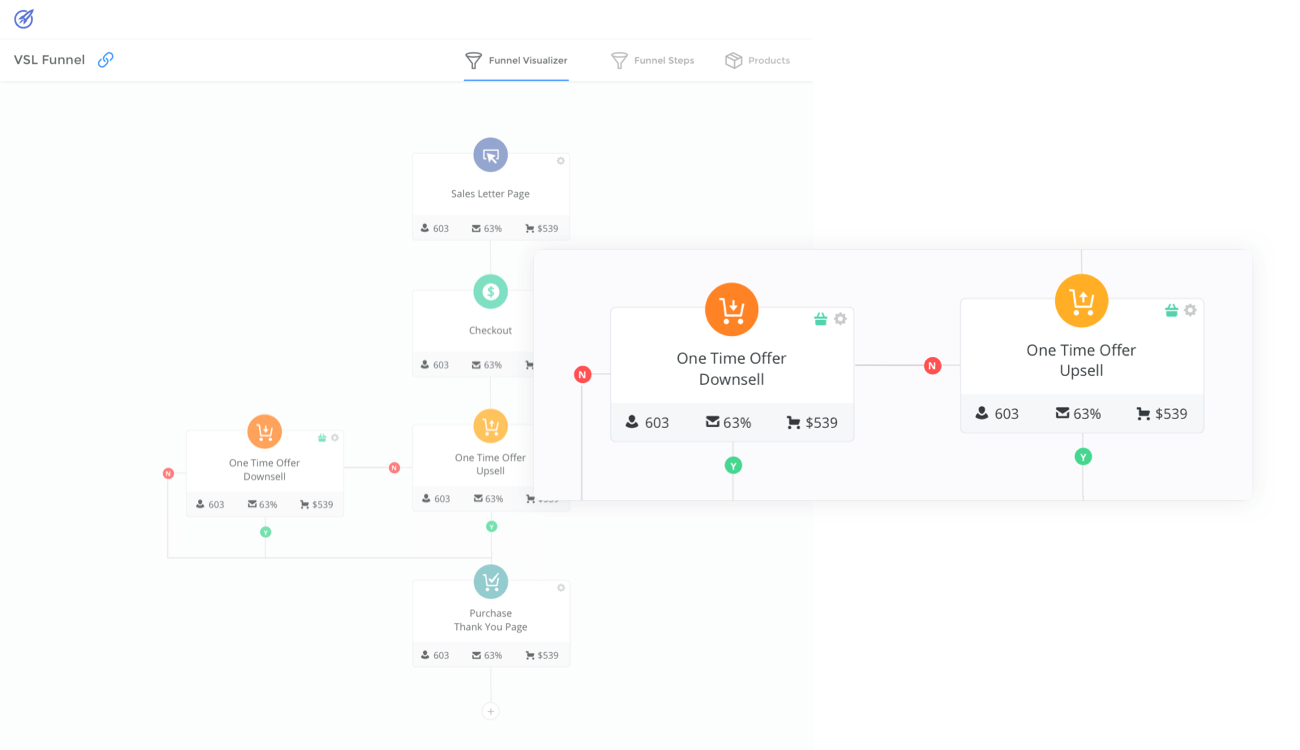The height and width of the screenshot is (750, 1300).
Task: Switch to the Funnel Steps tab
Action: pyautogui.click(x=652, y=60)
